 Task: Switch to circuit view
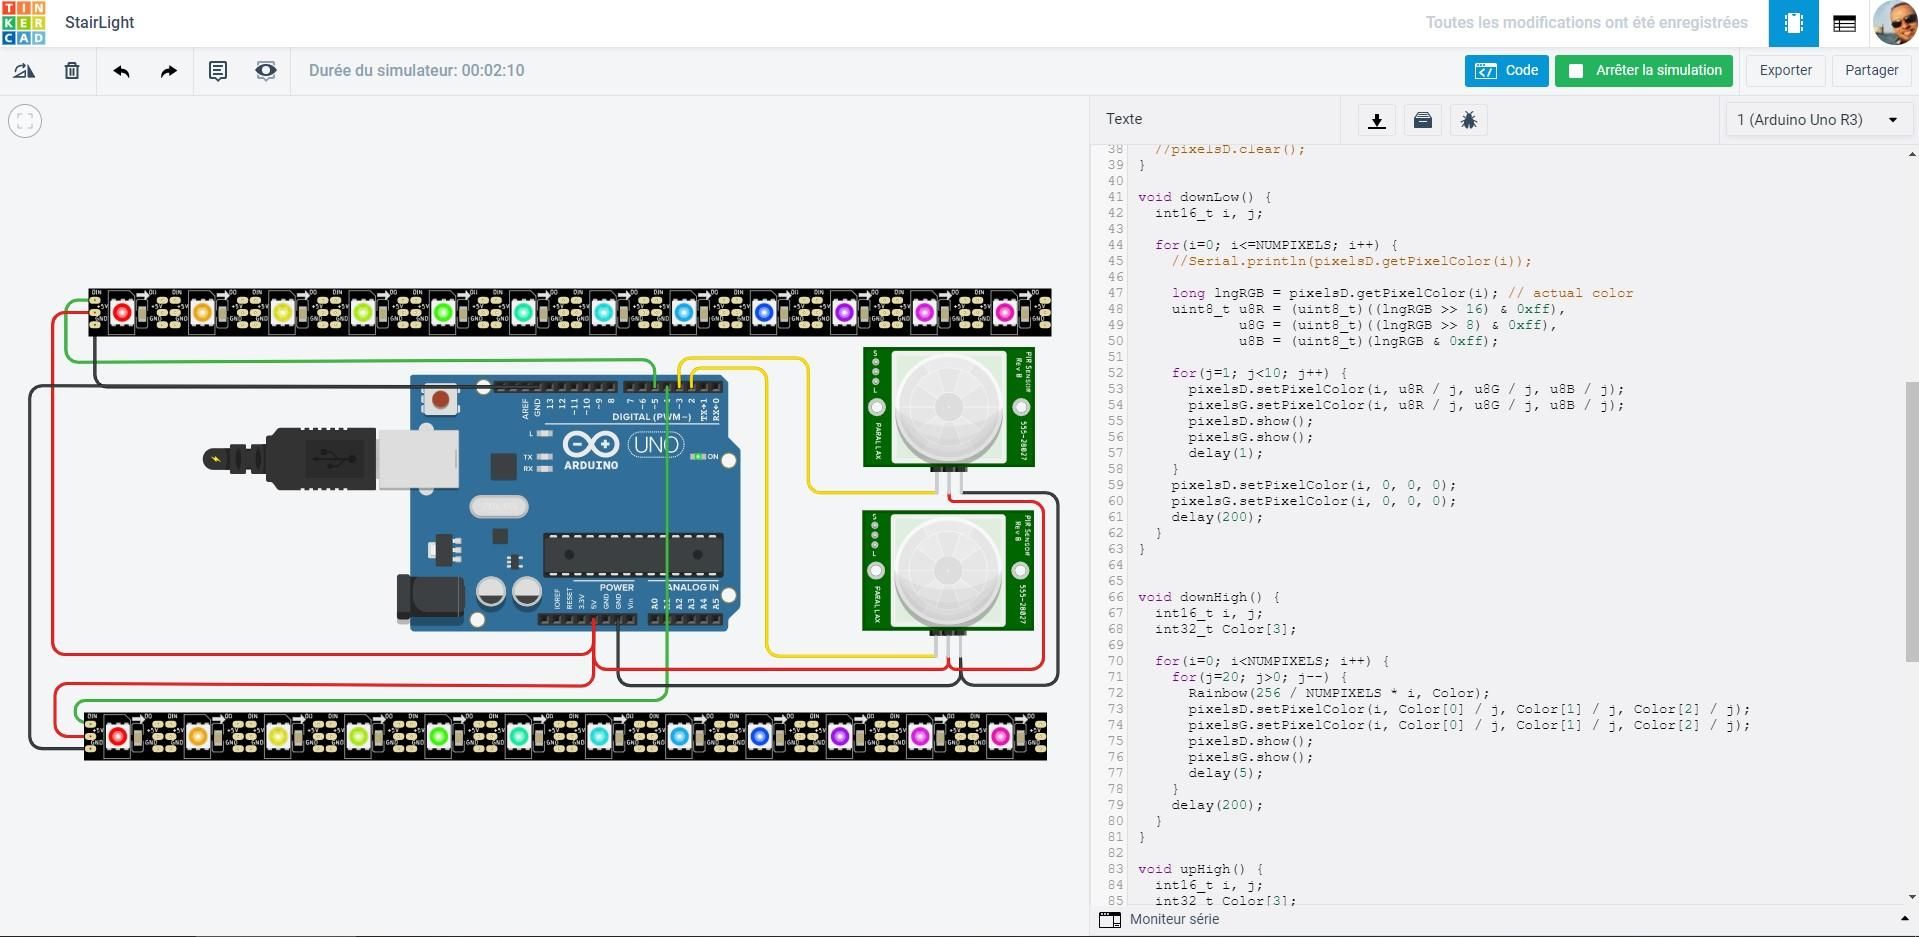[x=1794, y=23]
